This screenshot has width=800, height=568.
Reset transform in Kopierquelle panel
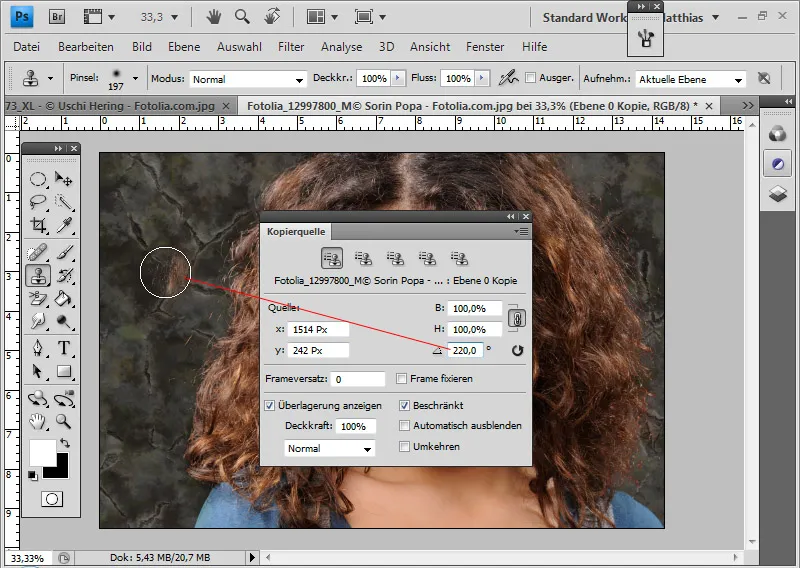coord(517,351)
